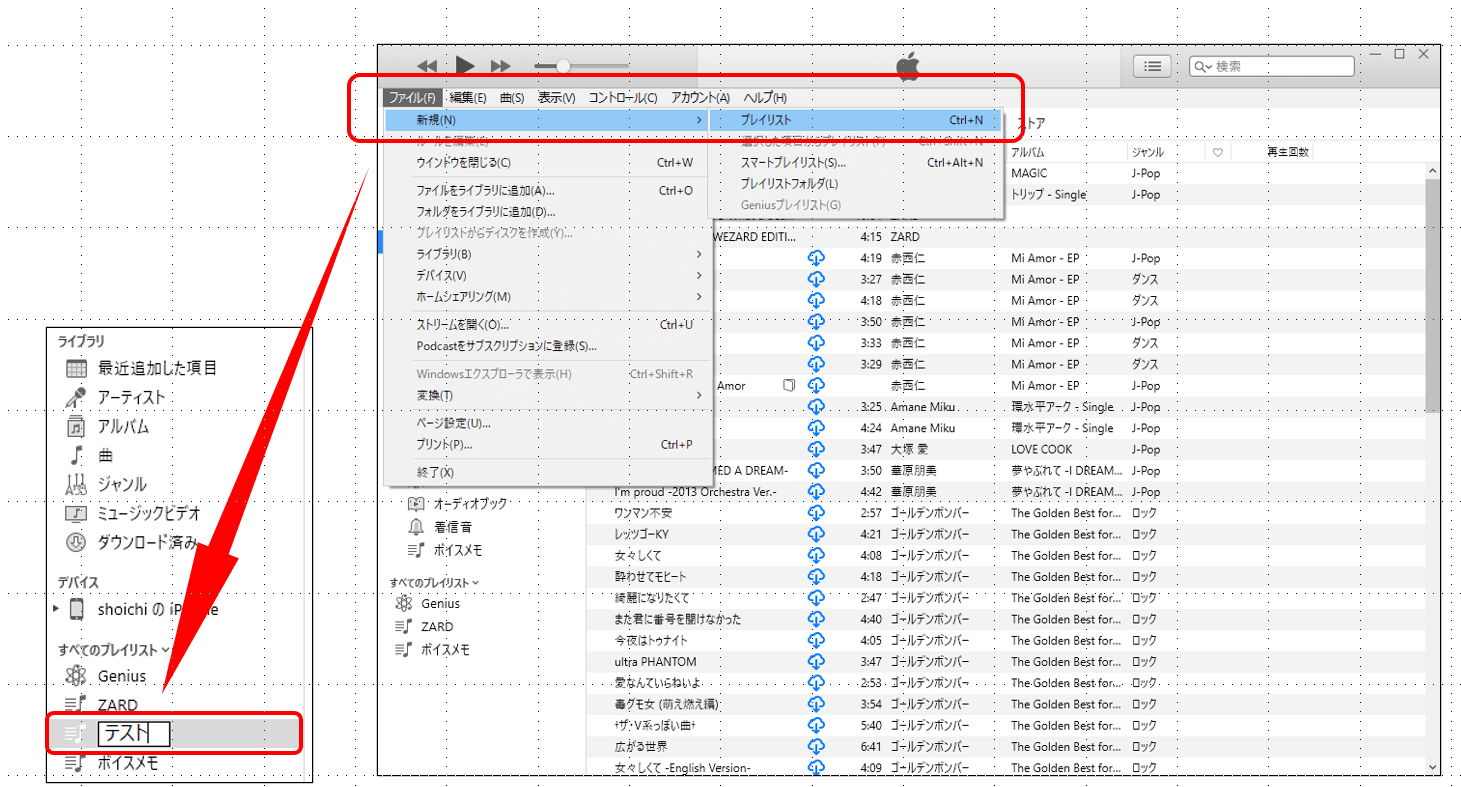Open the ホームシェアリング(M) submenu
1461x787 pixels.
[x=548, y=297]
